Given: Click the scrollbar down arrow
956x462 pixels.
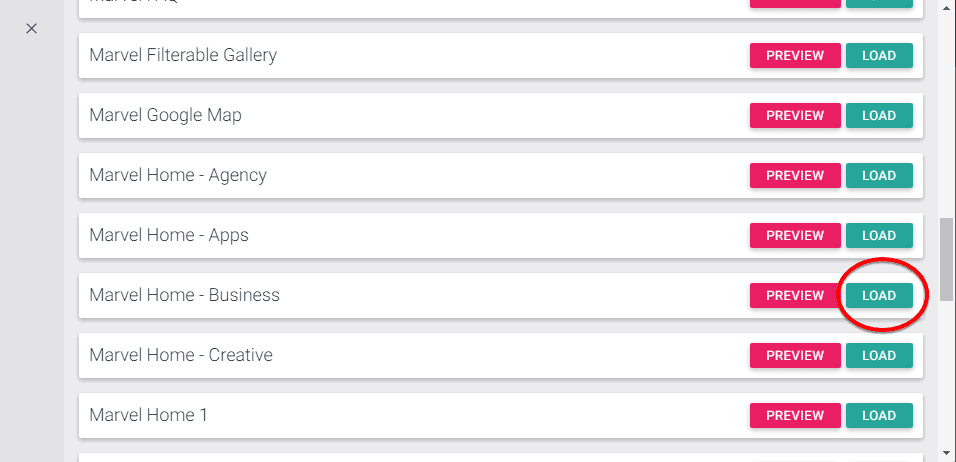Looking at the screenshot, I should pyautogui.click(x=947, y=453).
